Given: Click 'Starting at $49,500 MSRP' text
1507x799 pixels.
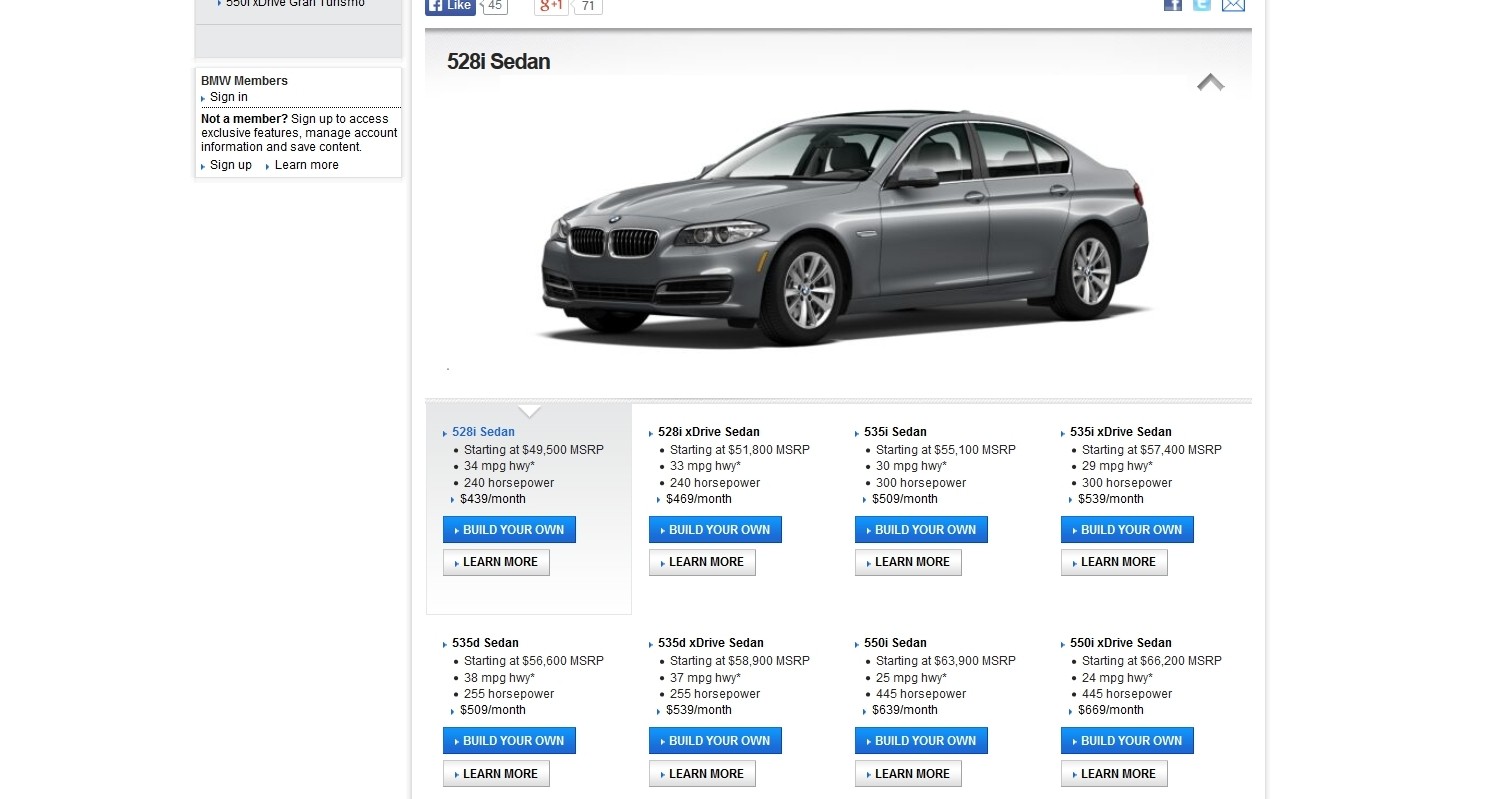Looking at the screenshot, I should click(x=534, y=450).
